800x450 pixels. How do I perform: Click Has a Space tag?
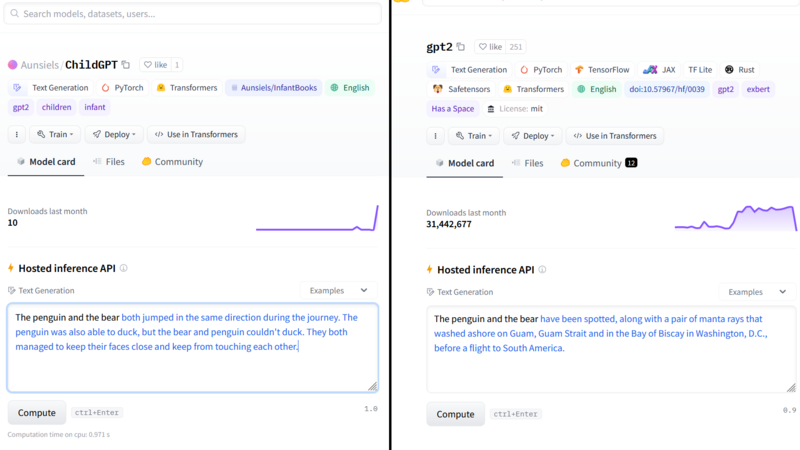453,109
